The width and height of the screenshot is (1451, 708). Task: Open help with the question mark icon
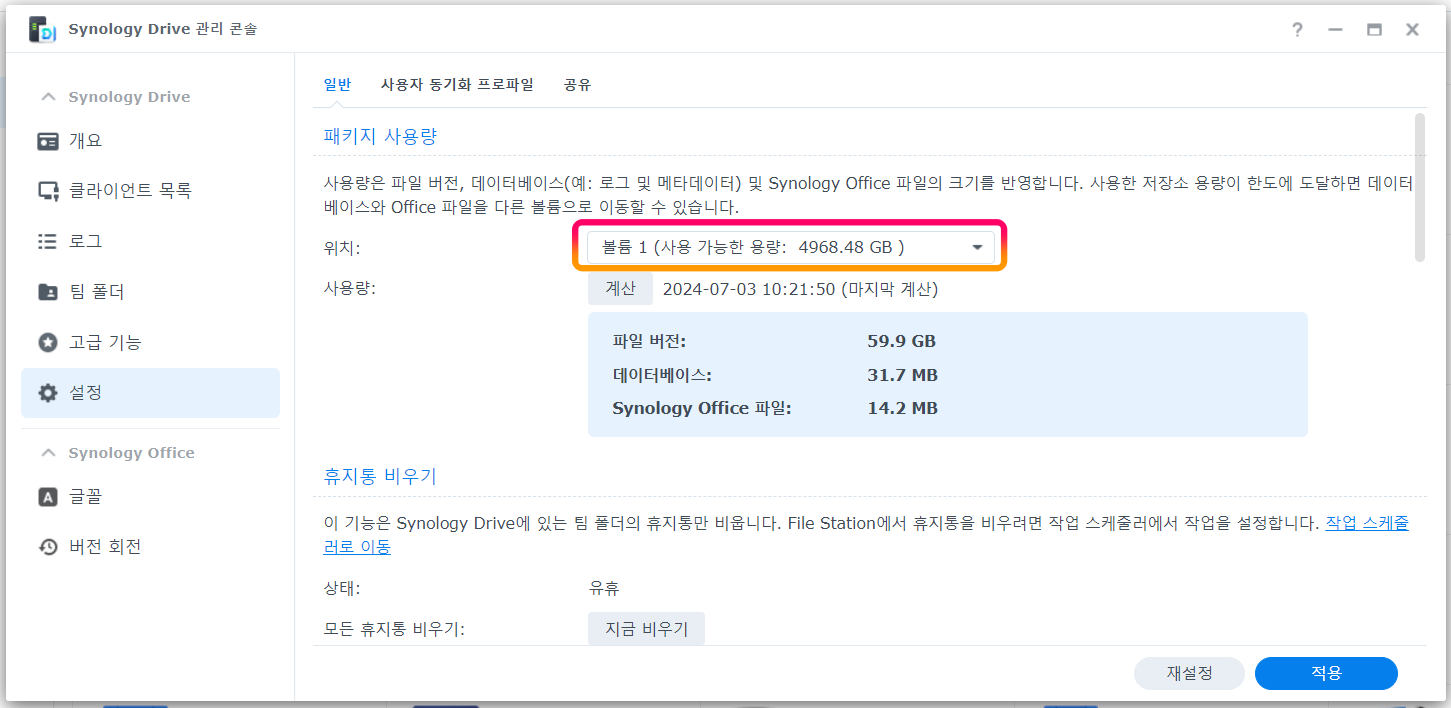[x=1297, y=30]
